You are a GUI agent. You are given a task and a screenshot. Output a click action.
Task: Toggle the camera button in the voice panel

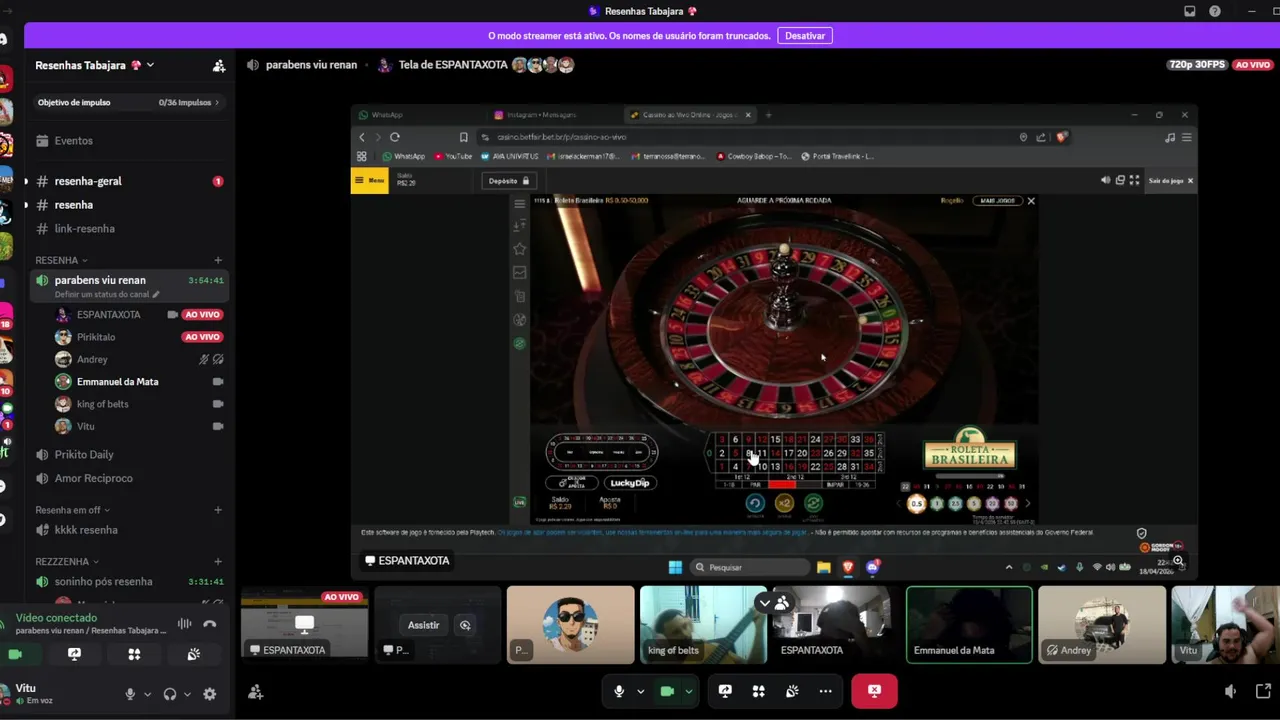(x=15, y=654)
